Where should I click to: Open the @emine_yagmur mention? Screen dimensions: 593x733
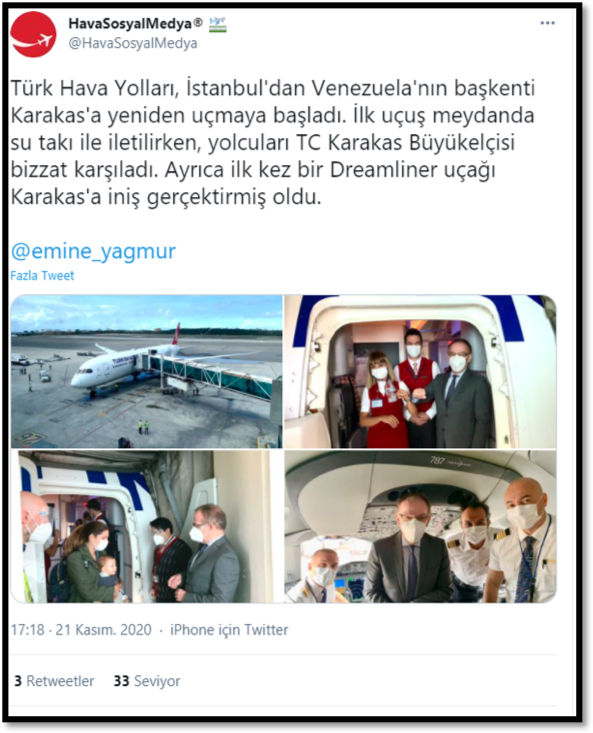click(93, 251)
